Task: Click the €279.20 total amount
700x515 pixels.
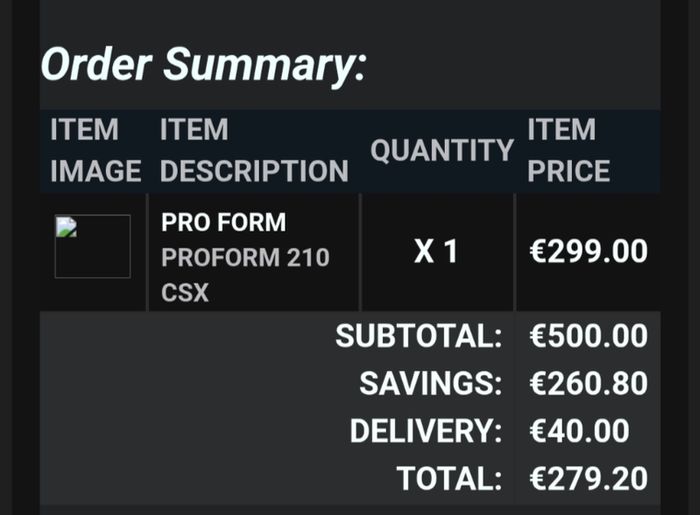Action: [588, 478]
